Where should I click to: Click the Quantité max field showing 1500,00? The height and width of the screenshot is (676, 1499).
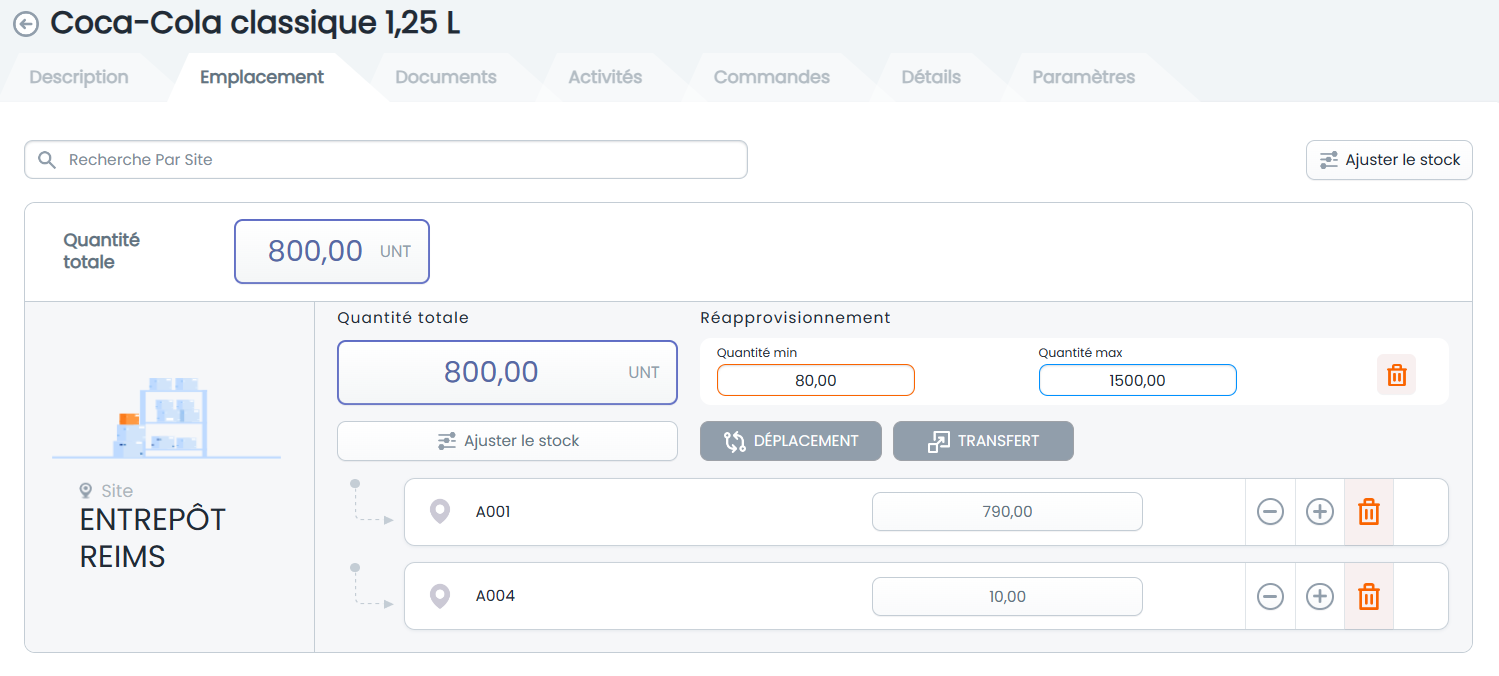(1138, 380)
